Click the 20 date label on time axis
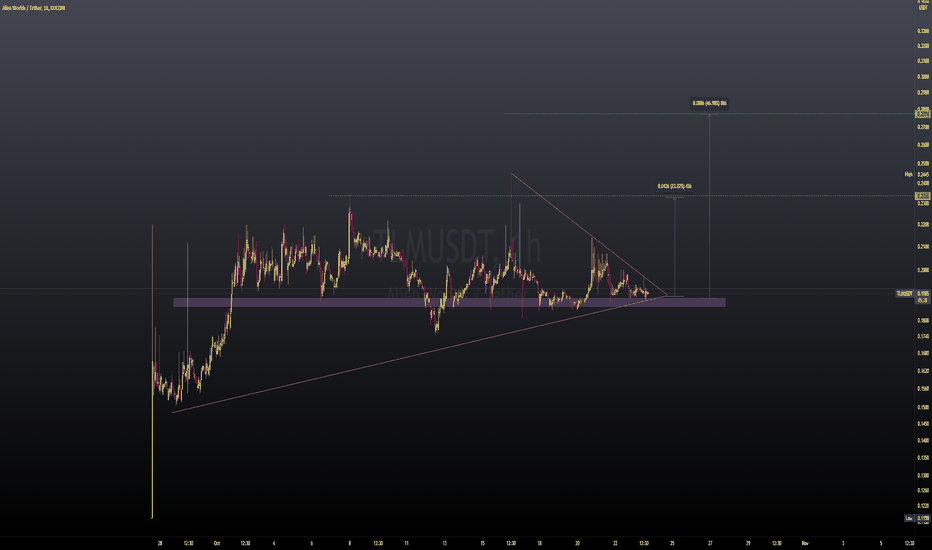932x550 pixels. (577, 543)
